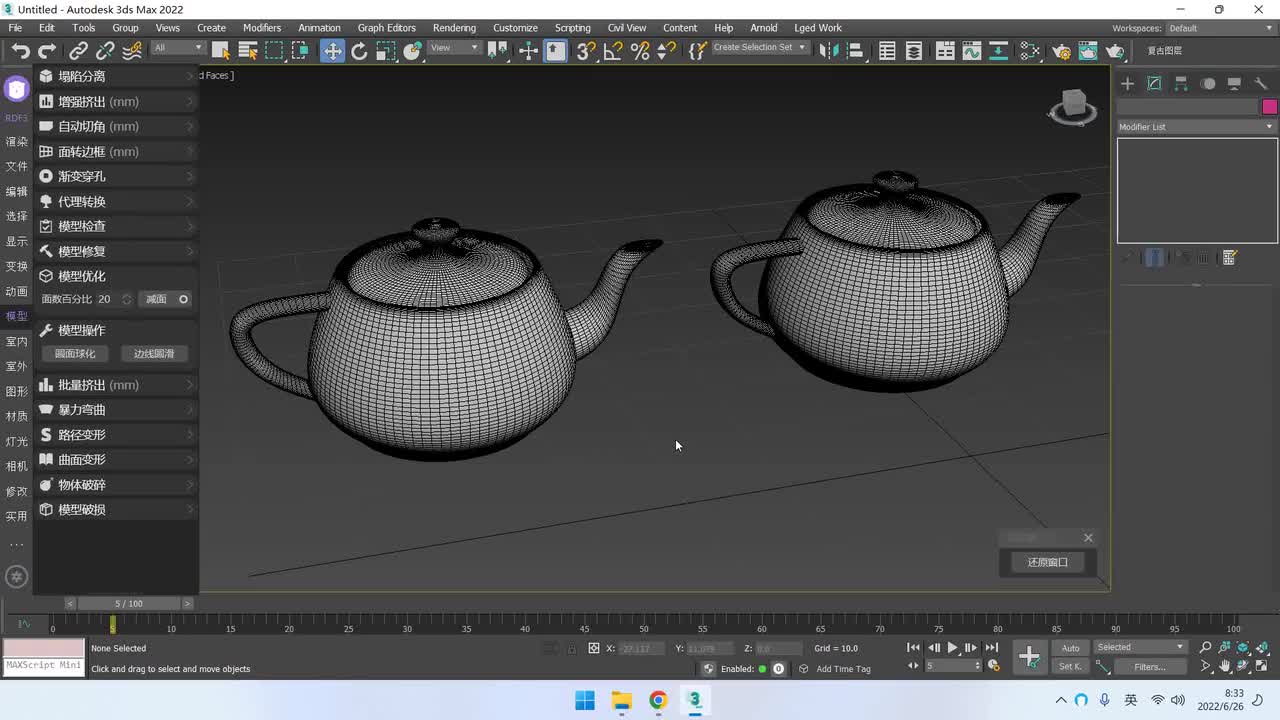
Task: Click the 边线圆滑 button
Action: (x=154, y=354)
